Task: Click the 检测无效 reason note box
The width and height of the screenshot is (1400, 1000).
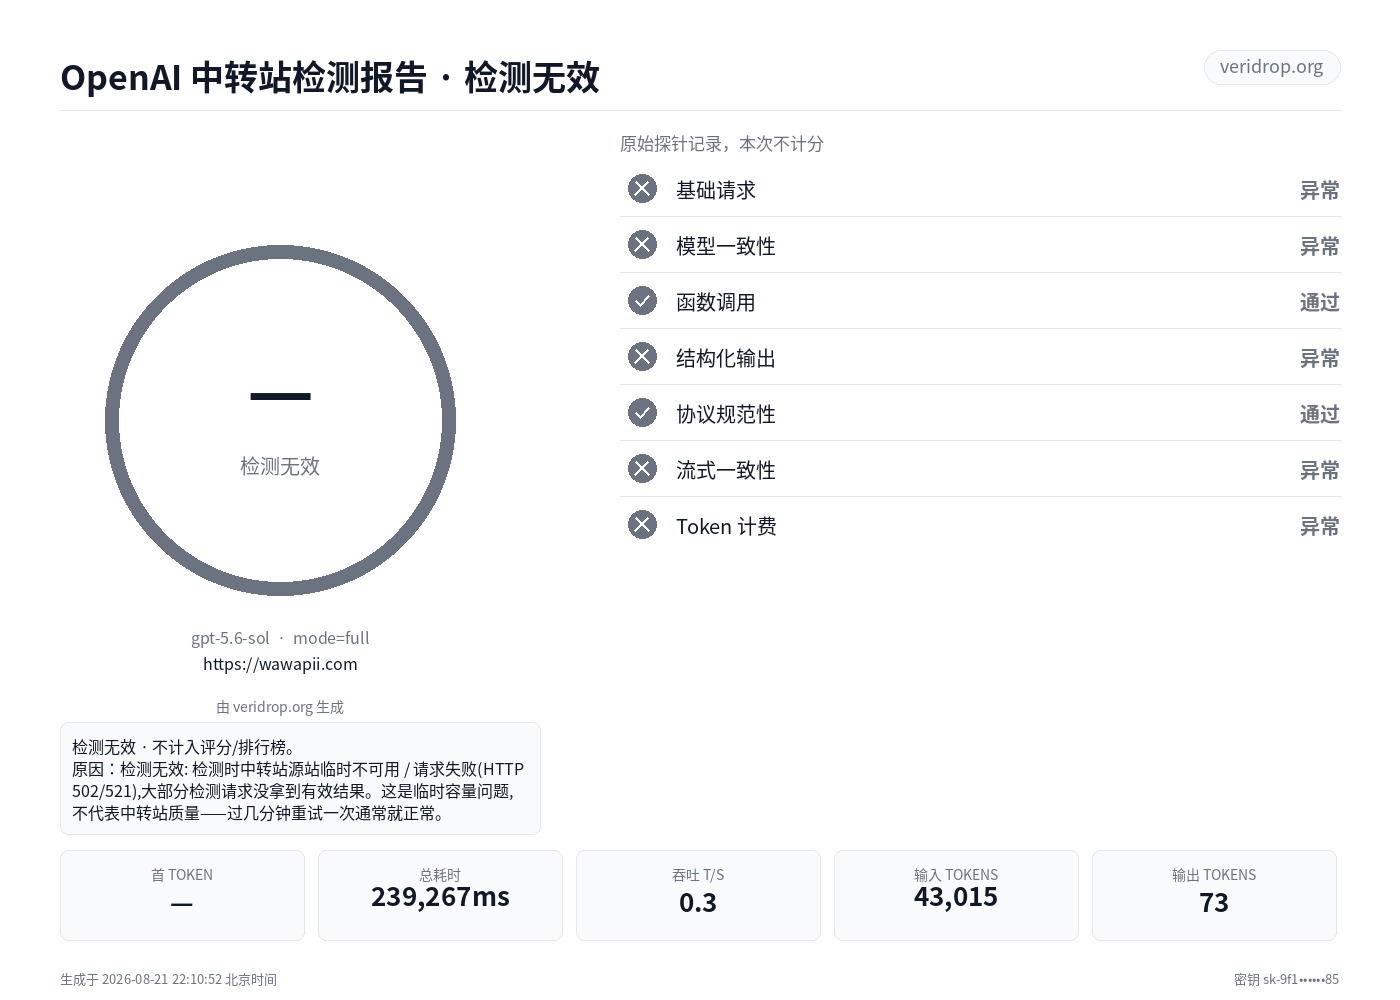Action: tap(300, 778)
